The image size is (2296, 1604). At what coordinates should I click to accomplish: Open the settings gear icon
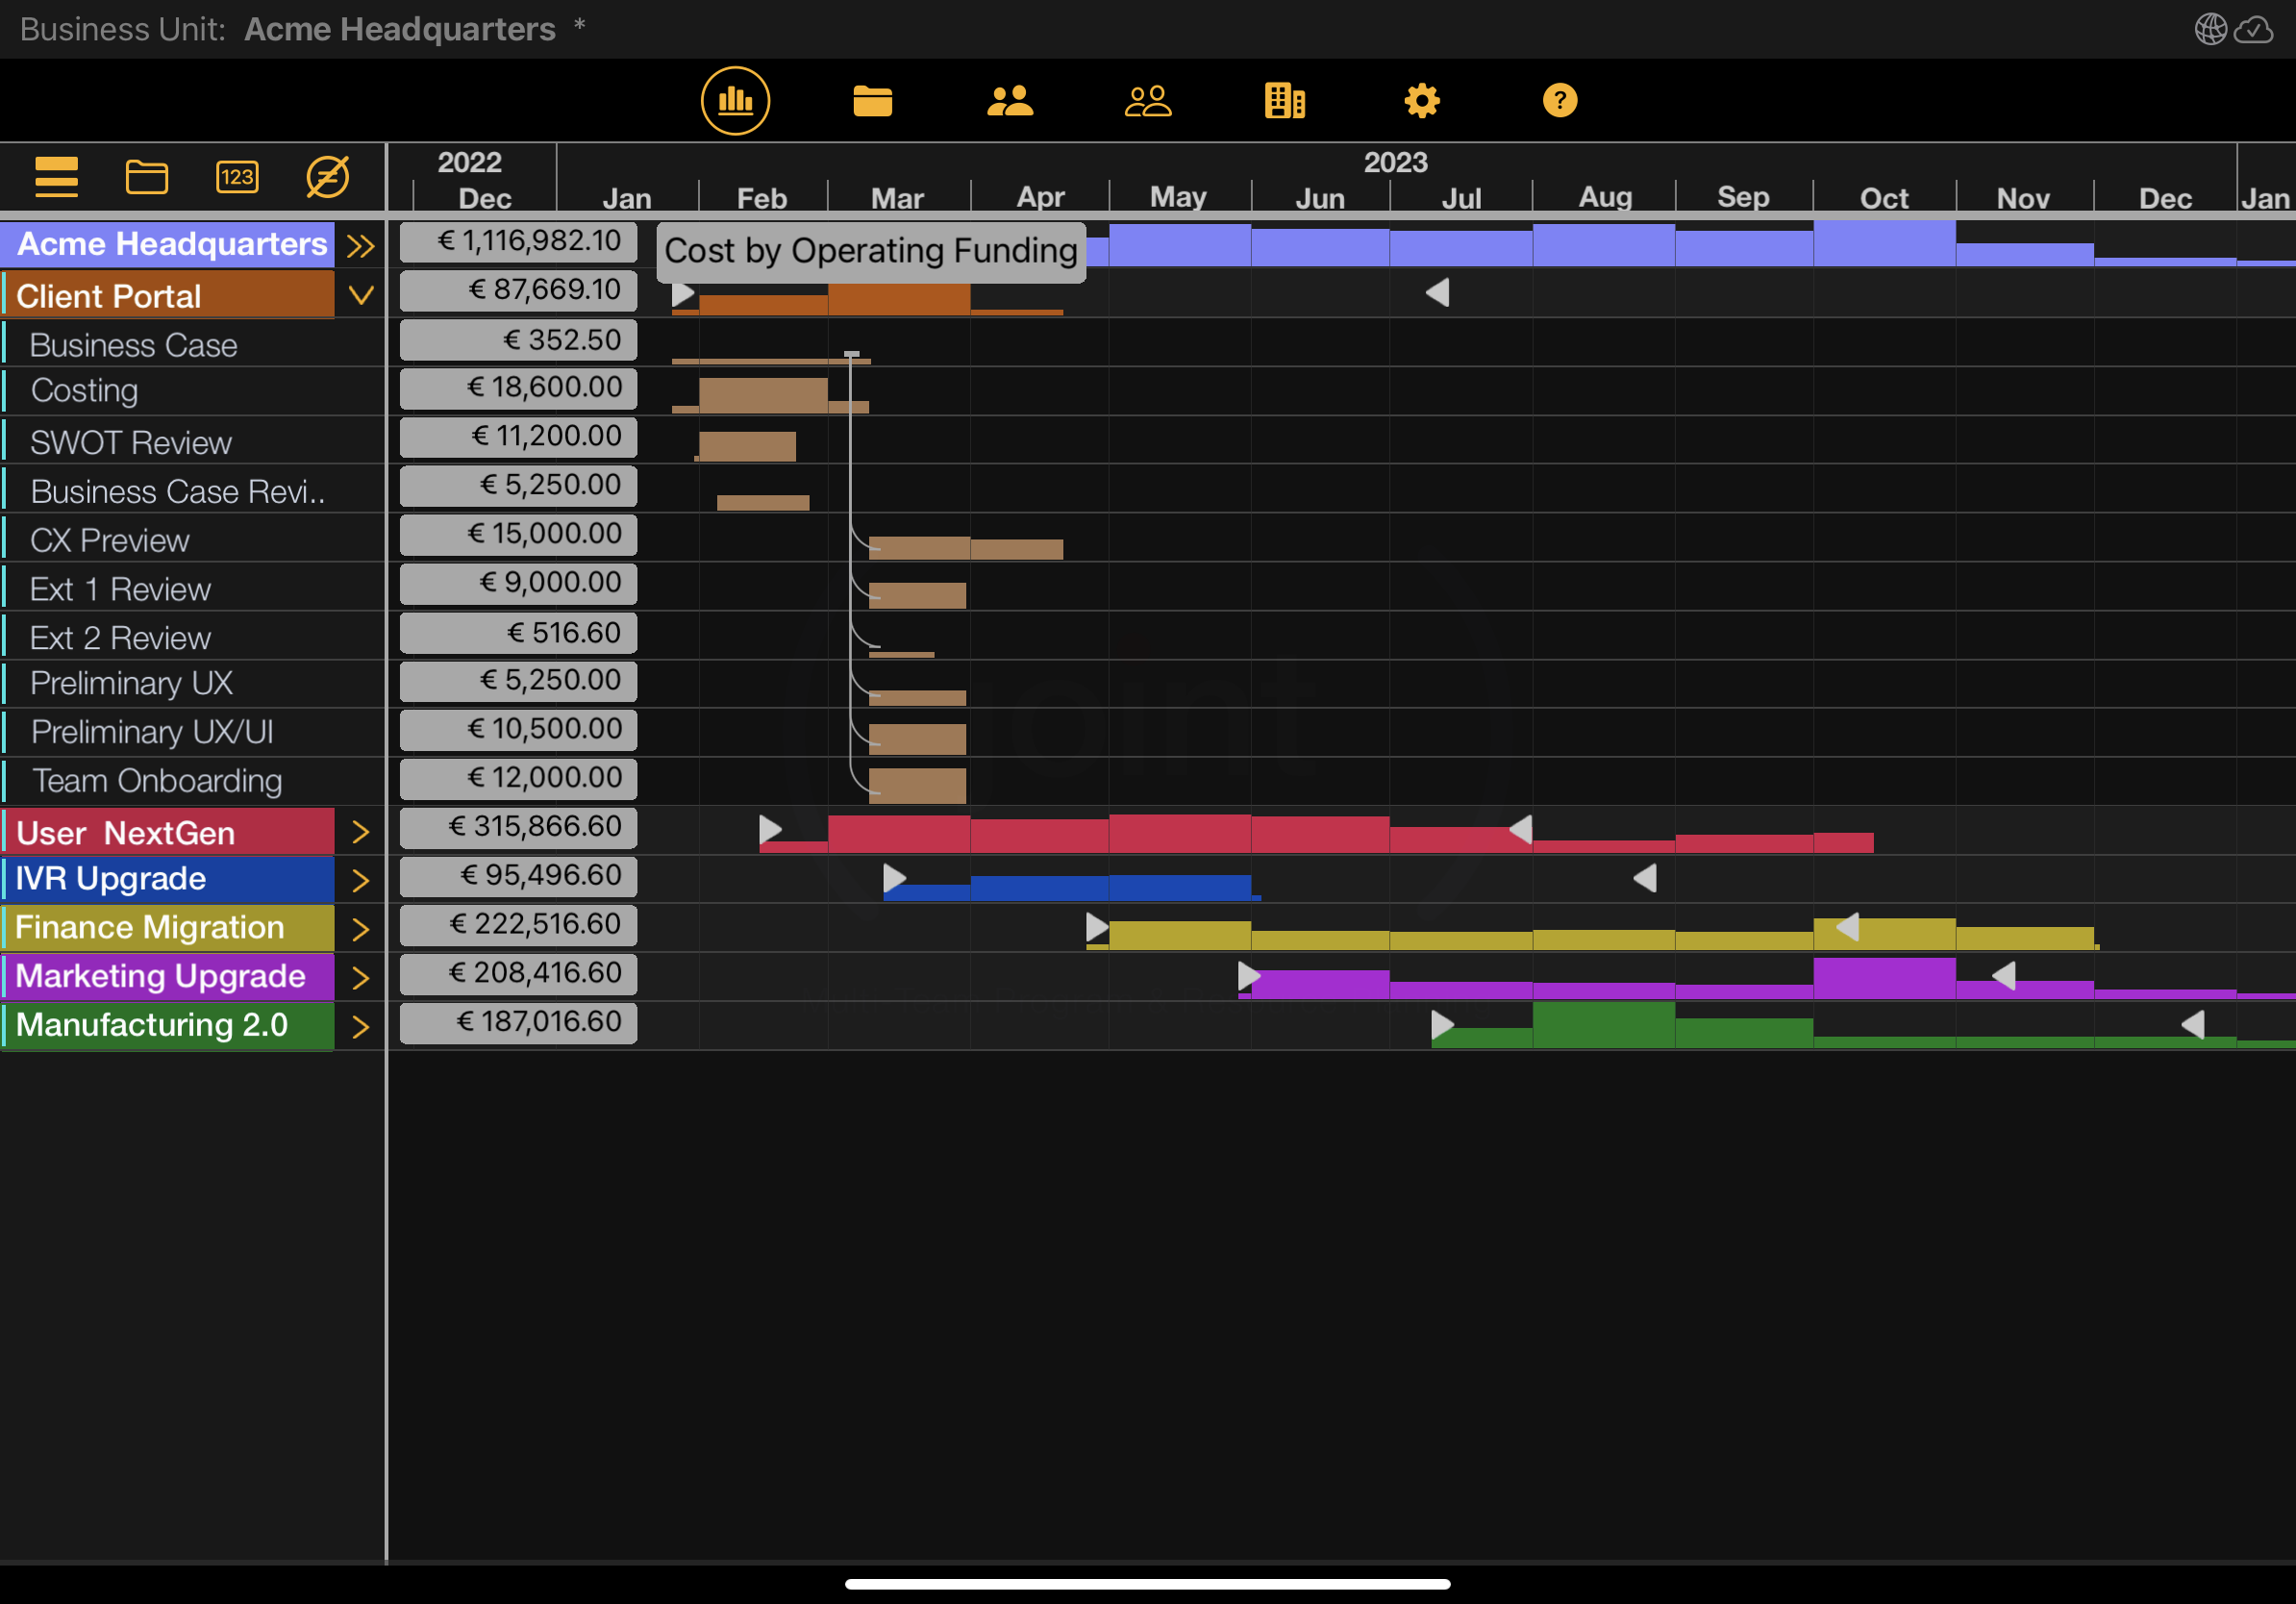tap(1421, 100)
